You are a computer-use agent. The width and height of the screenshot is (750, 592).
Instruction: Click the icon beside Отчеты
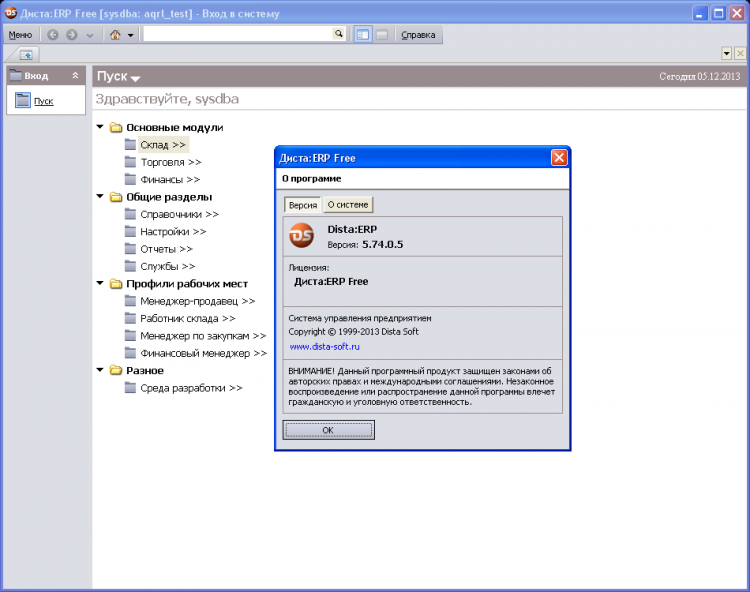click(x=130, y=249)
